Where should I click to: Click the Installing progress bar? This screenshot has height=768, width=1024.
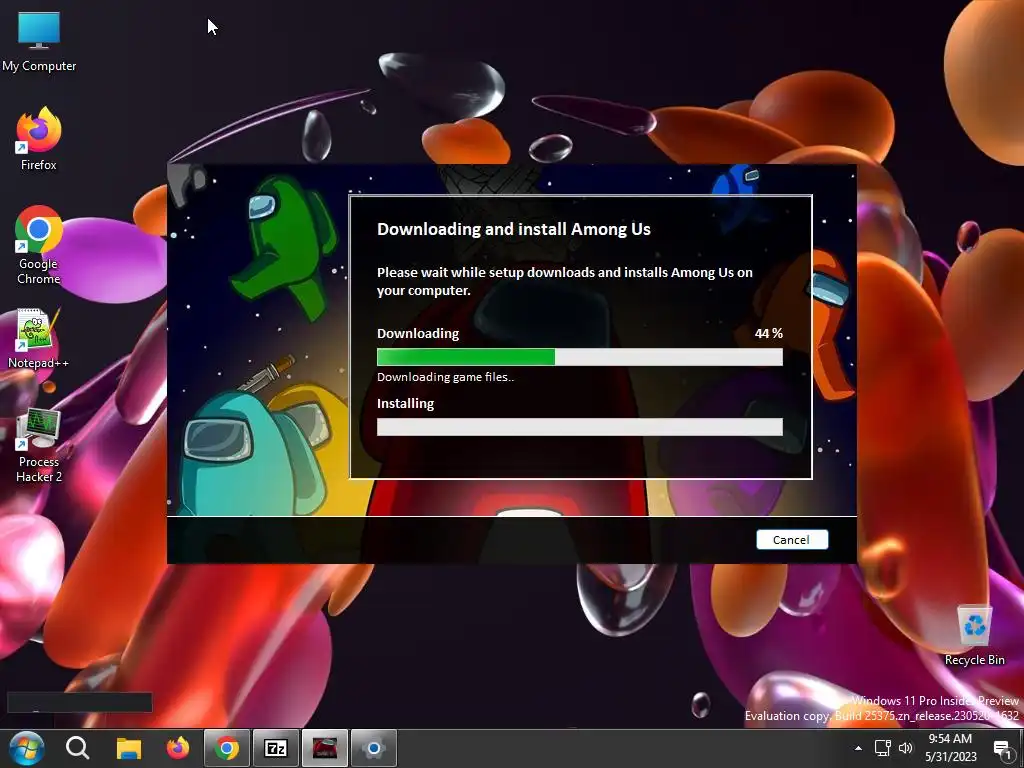(580, 426)
